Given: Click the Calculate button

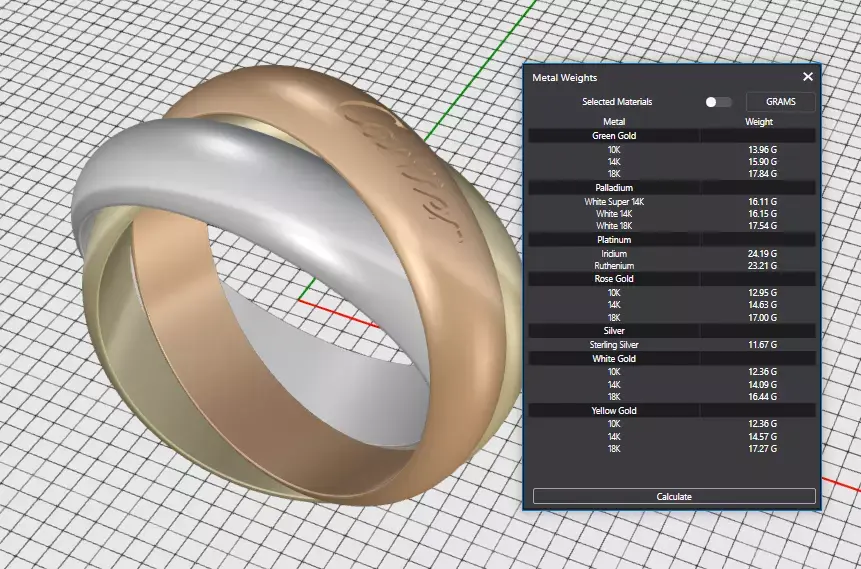Looking at the screenshot, I should click(x=674, y=496).
